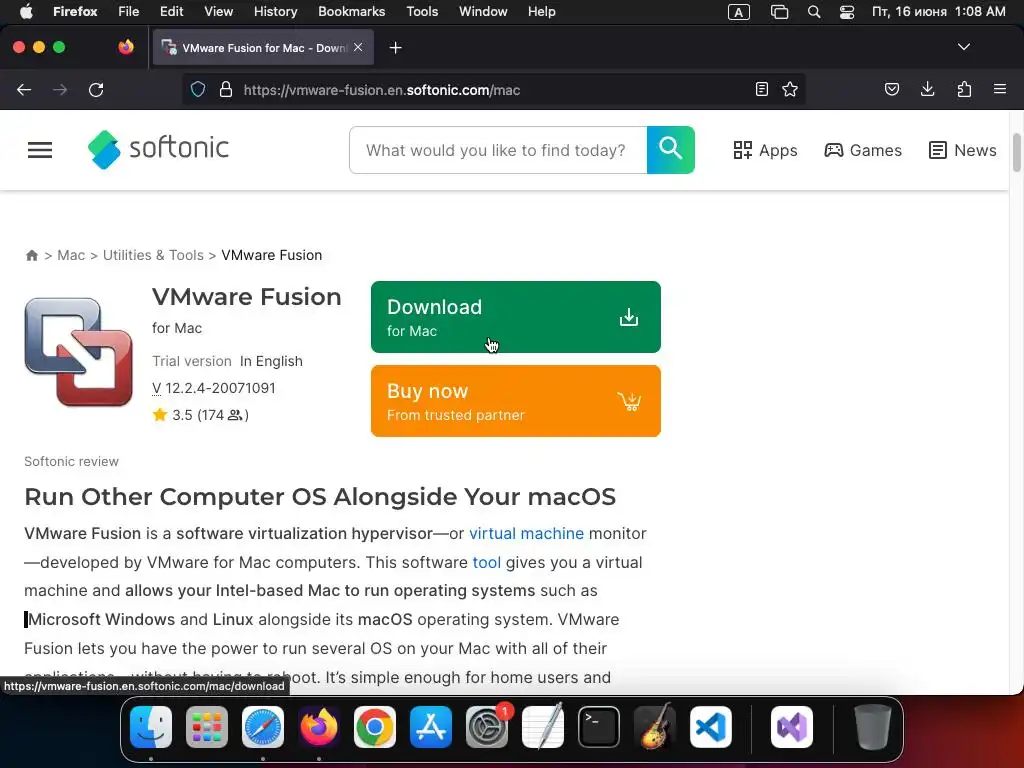Bookmark this page with the star icon
Image resolution: width=1024 pixels, height=768 pixels.
coord(790,89)
